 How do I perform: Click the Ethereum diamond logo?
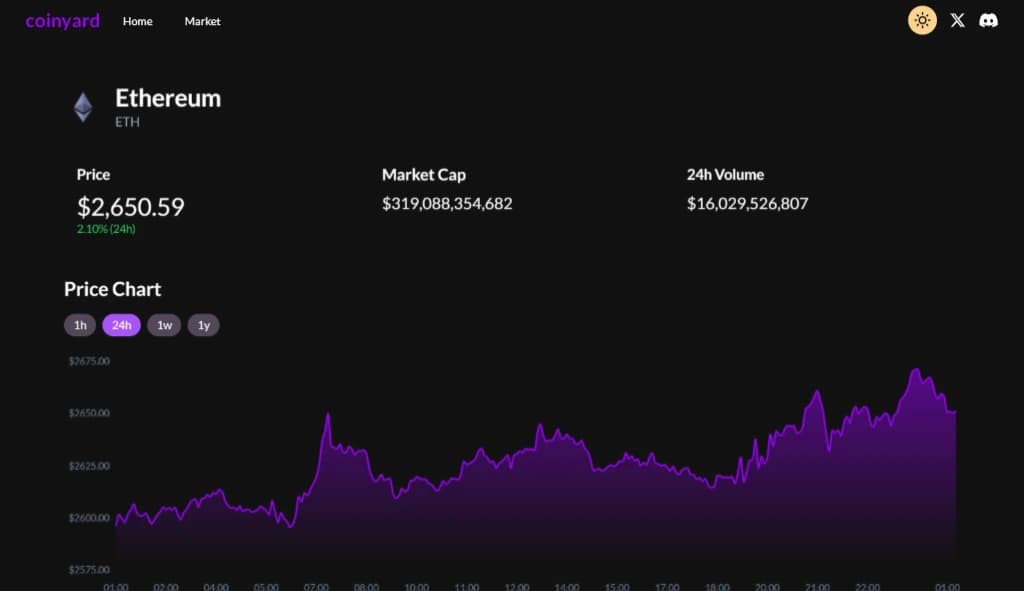click(83, 107)
